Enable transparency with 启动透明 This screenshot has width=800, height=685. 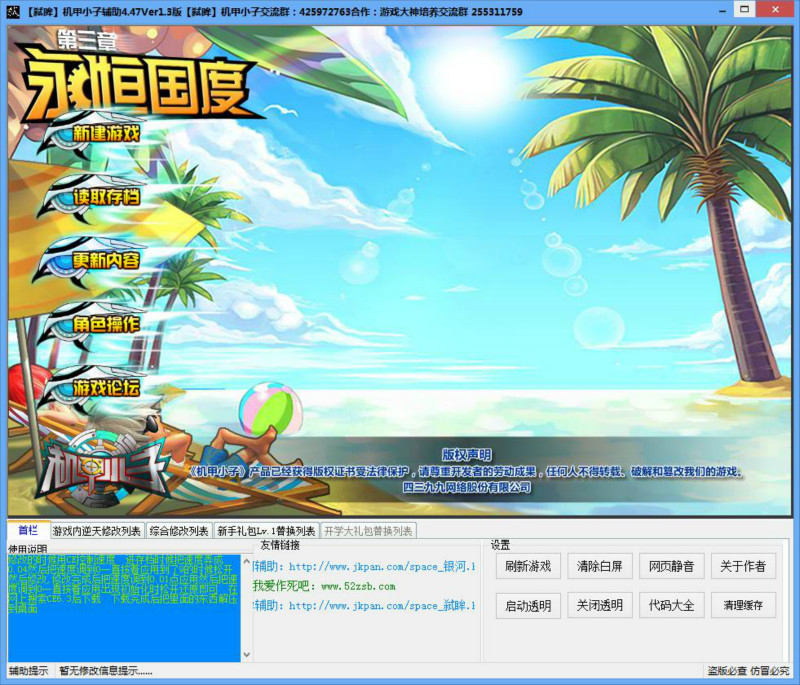pyautogui.click(x=528, y=605)
